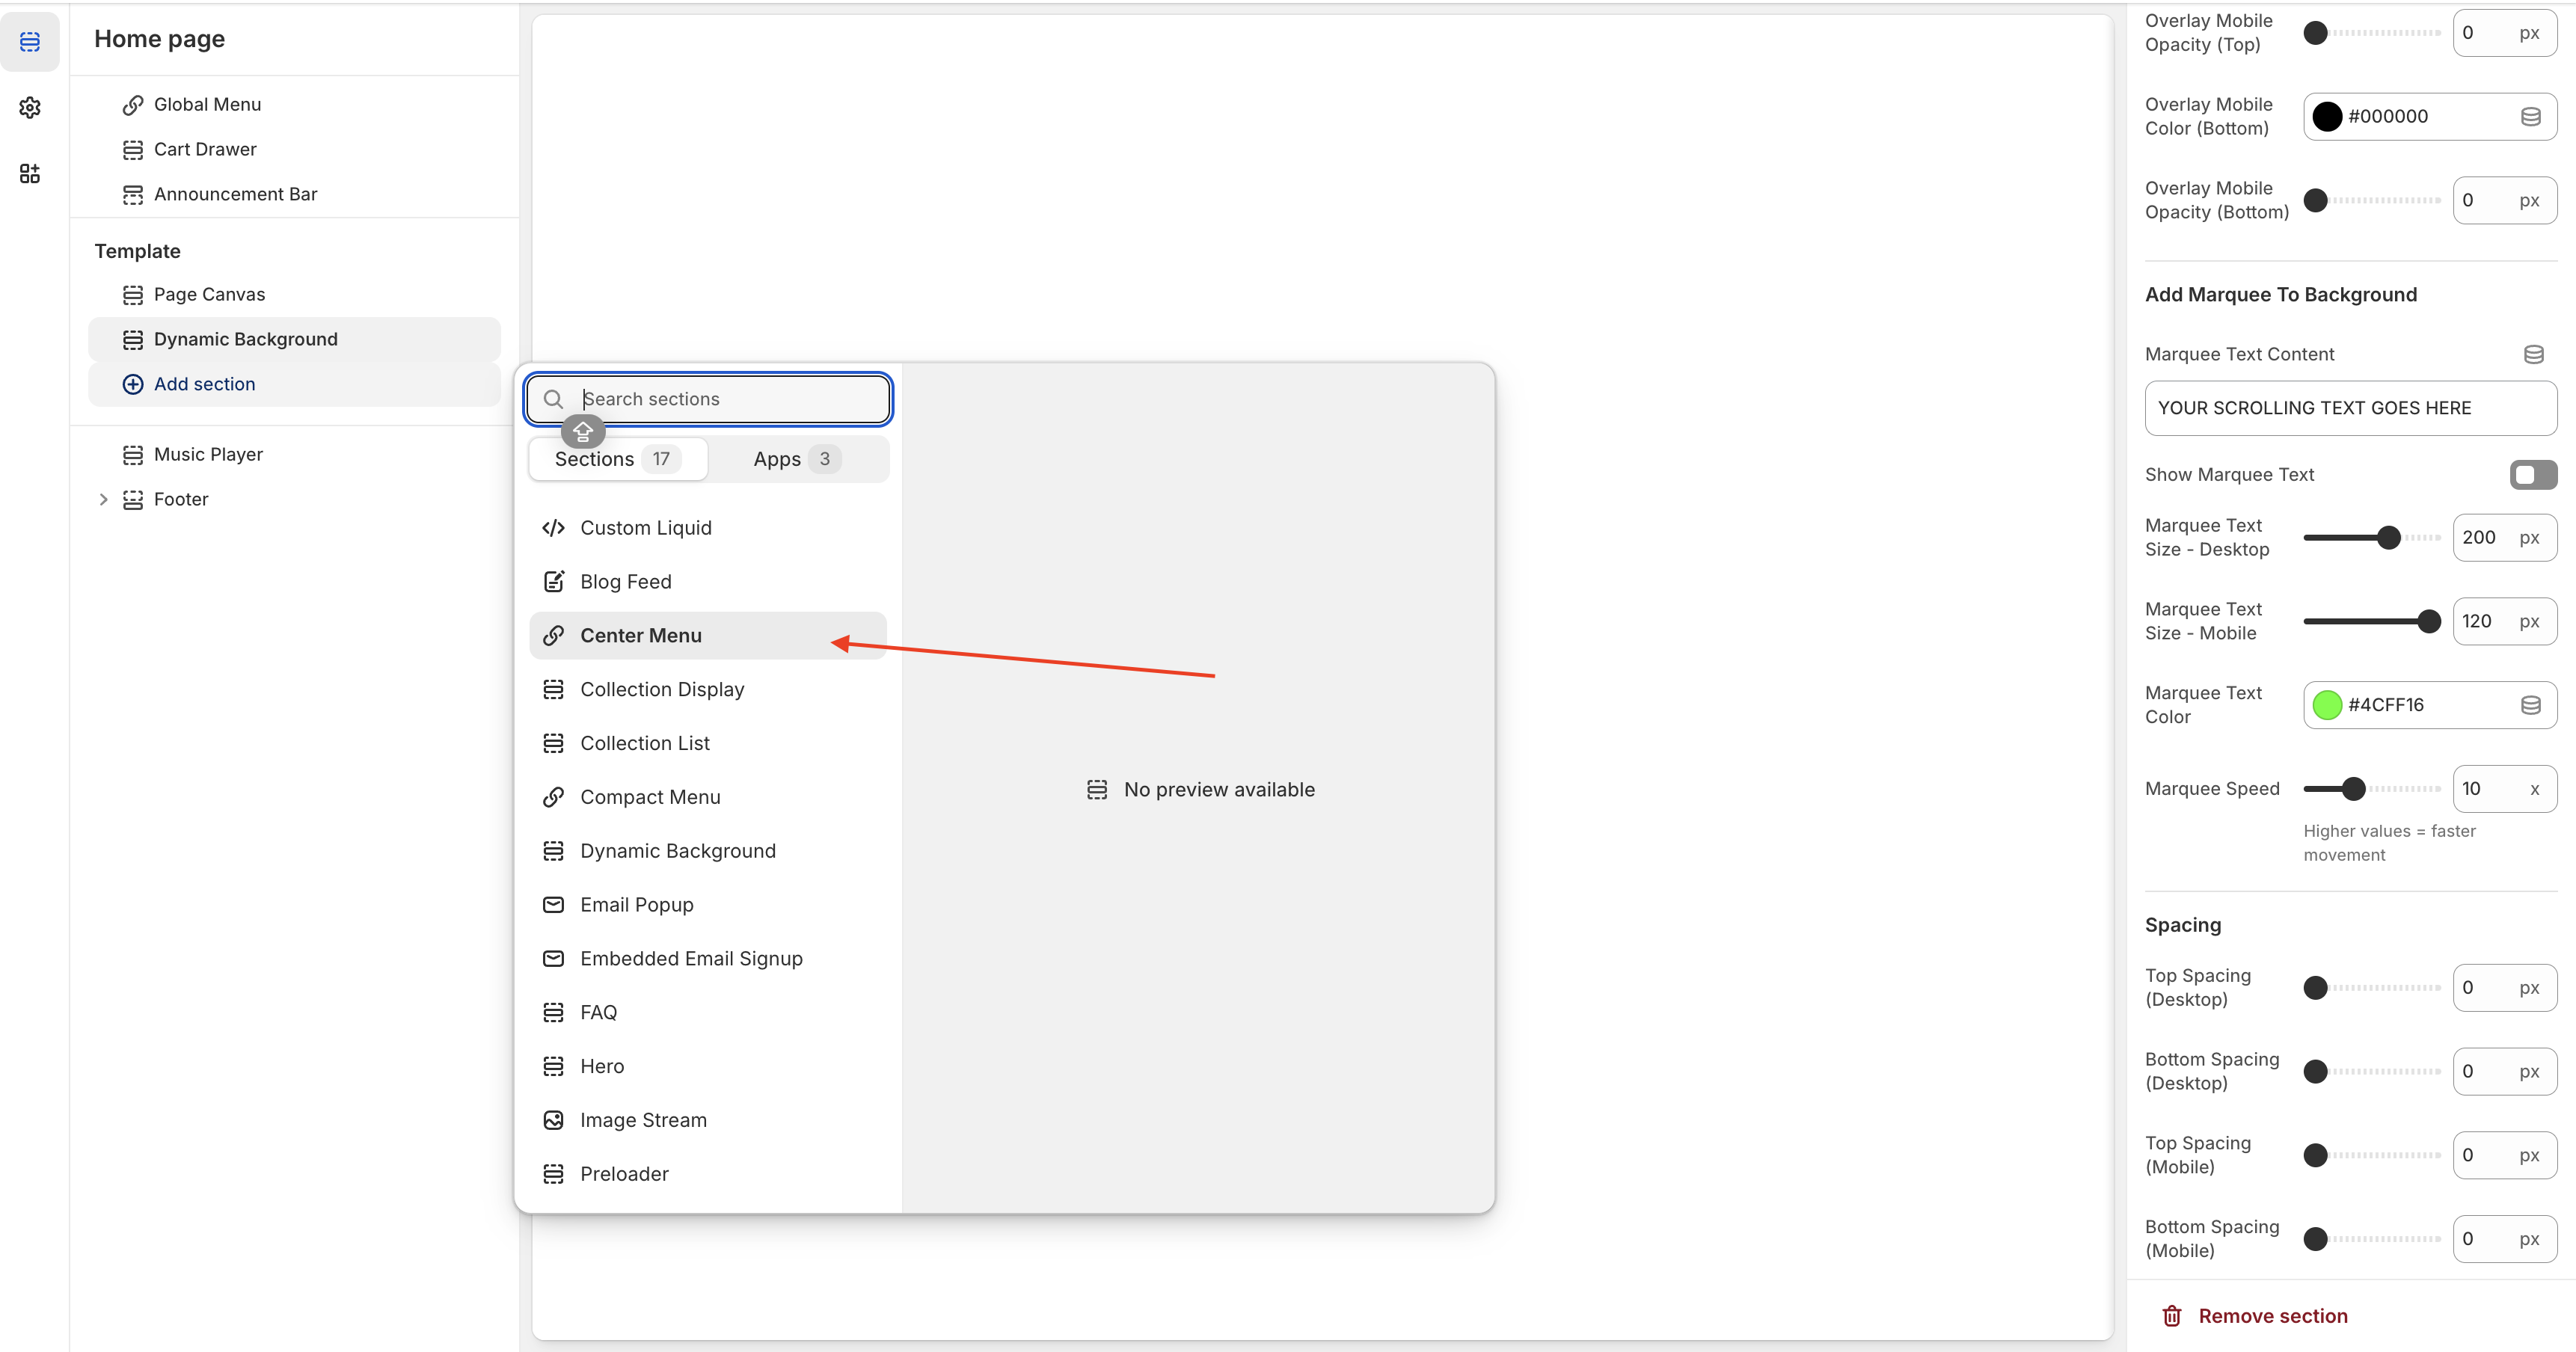Toggle the Show Marquee Text switch

[2532, 474]
